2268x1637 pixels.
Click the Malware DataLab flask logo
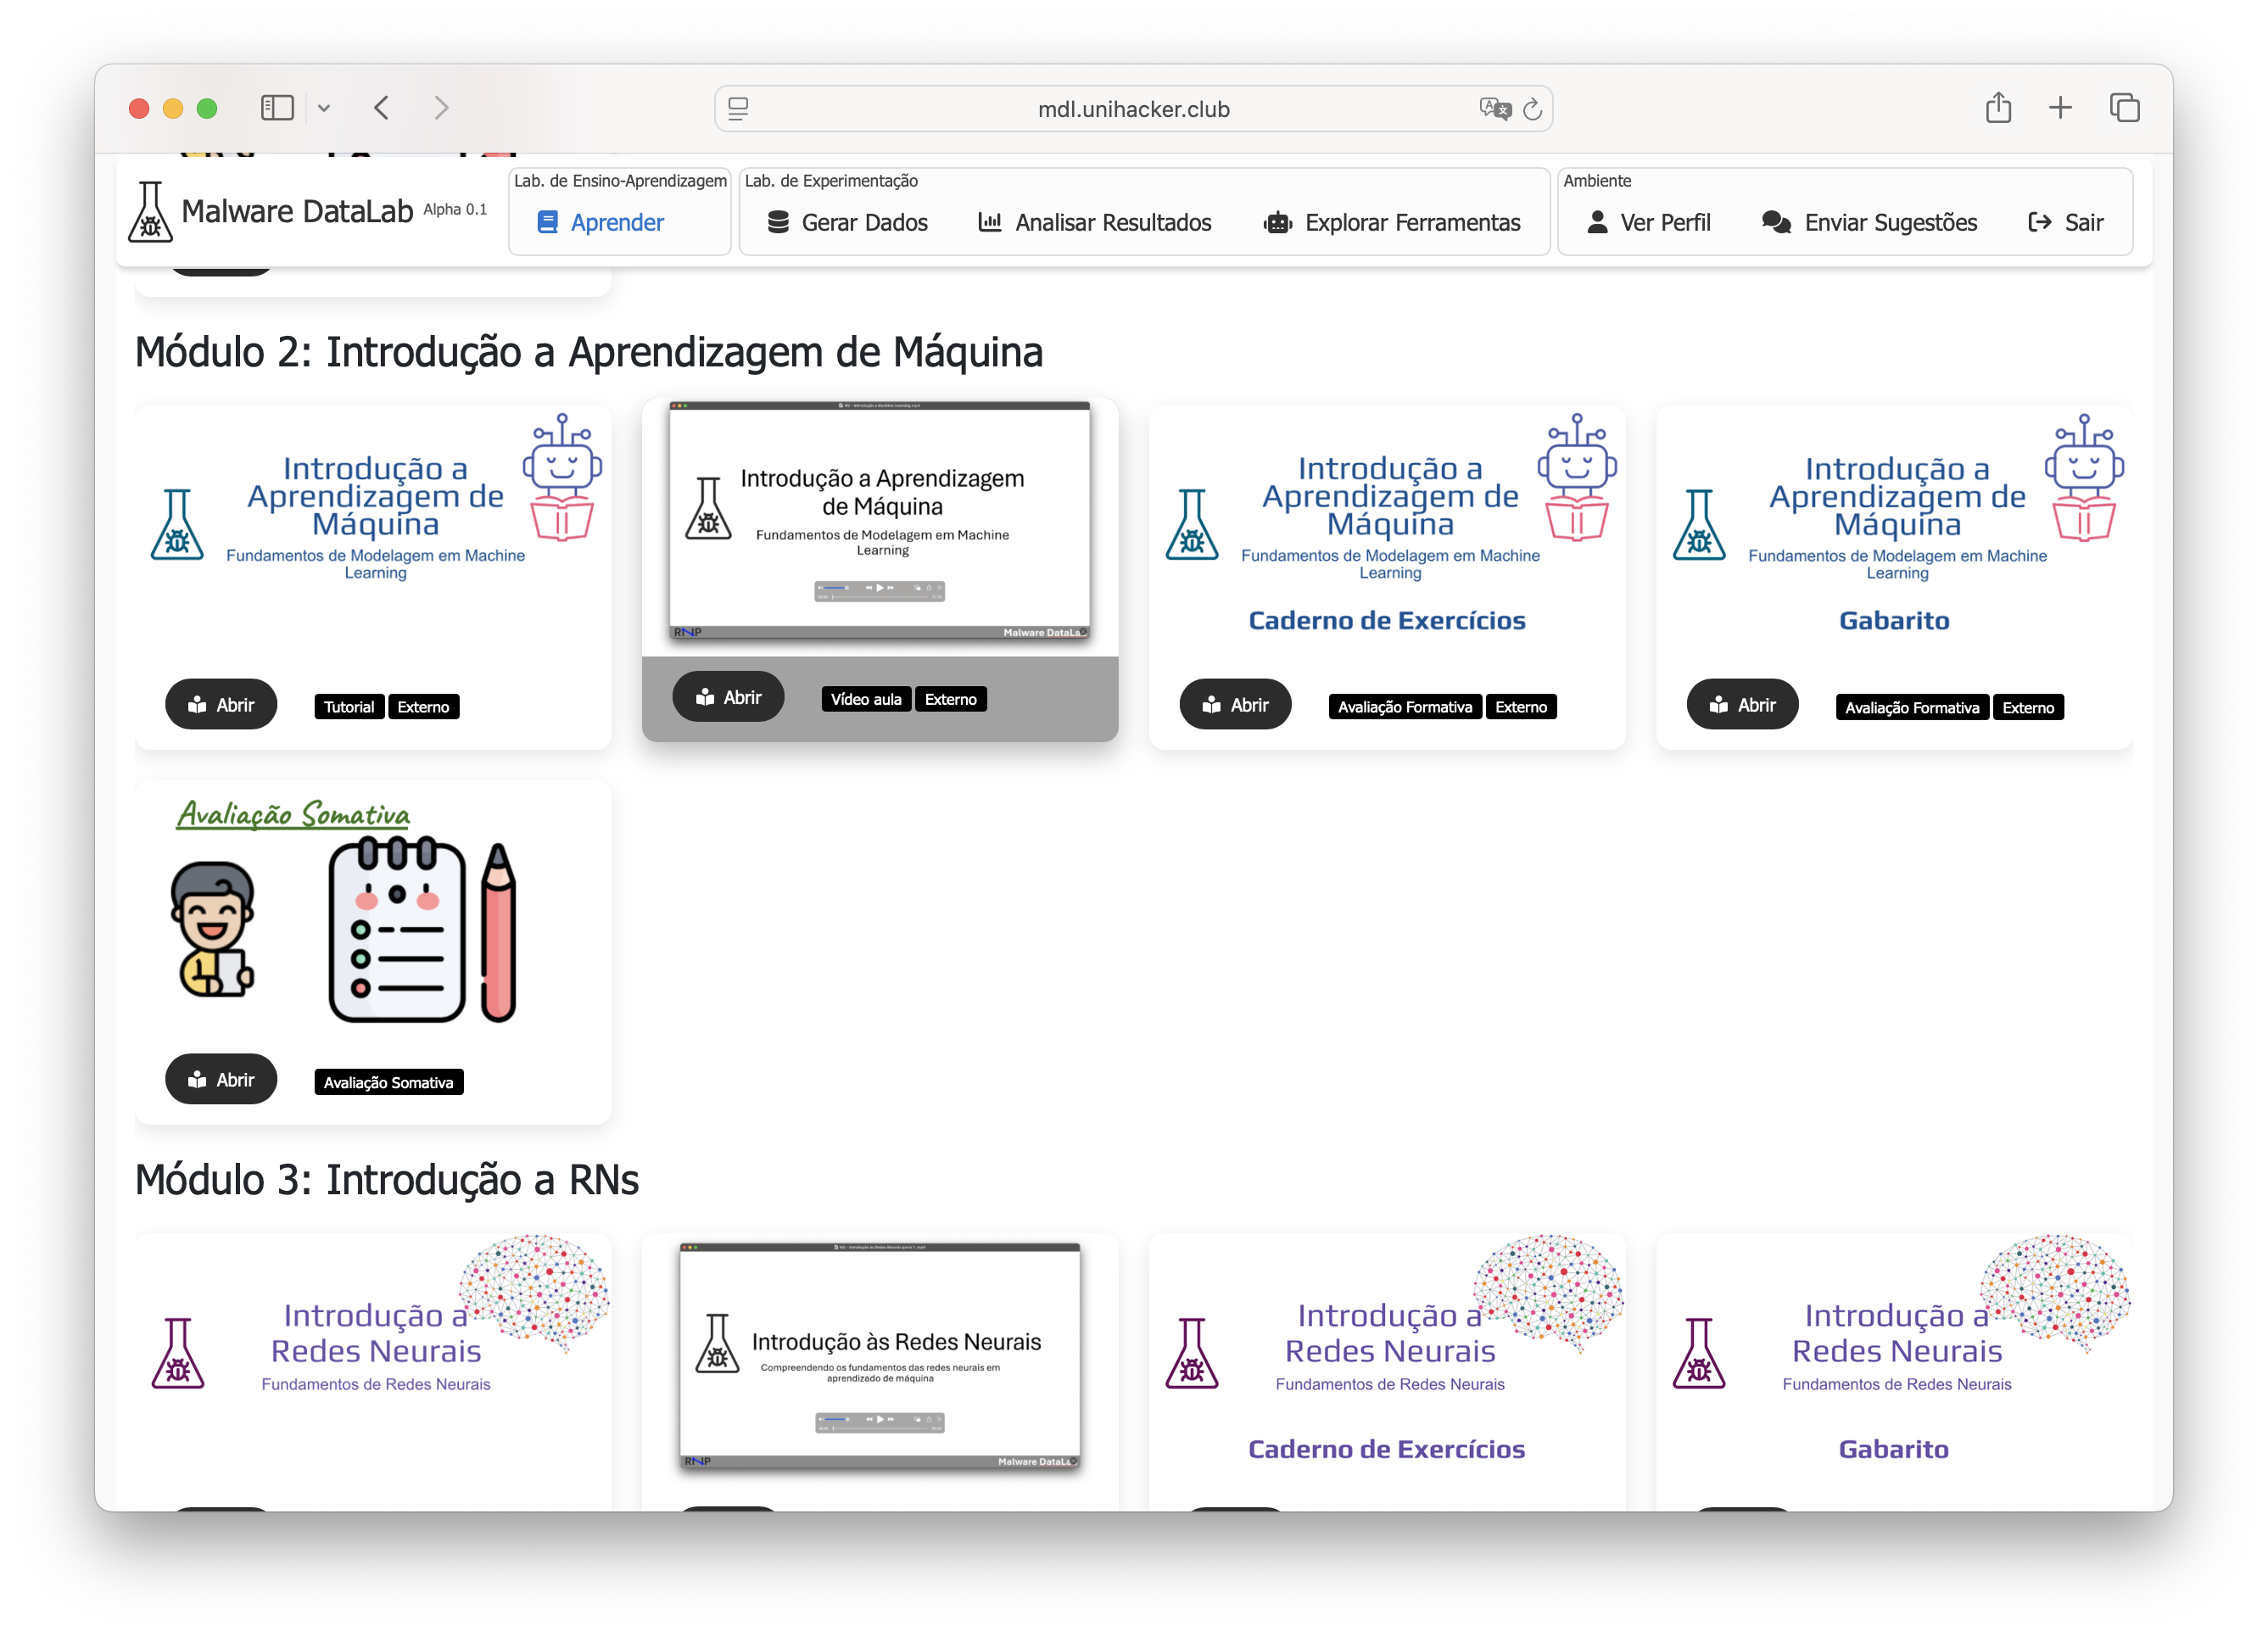click(x=150, y=211)
